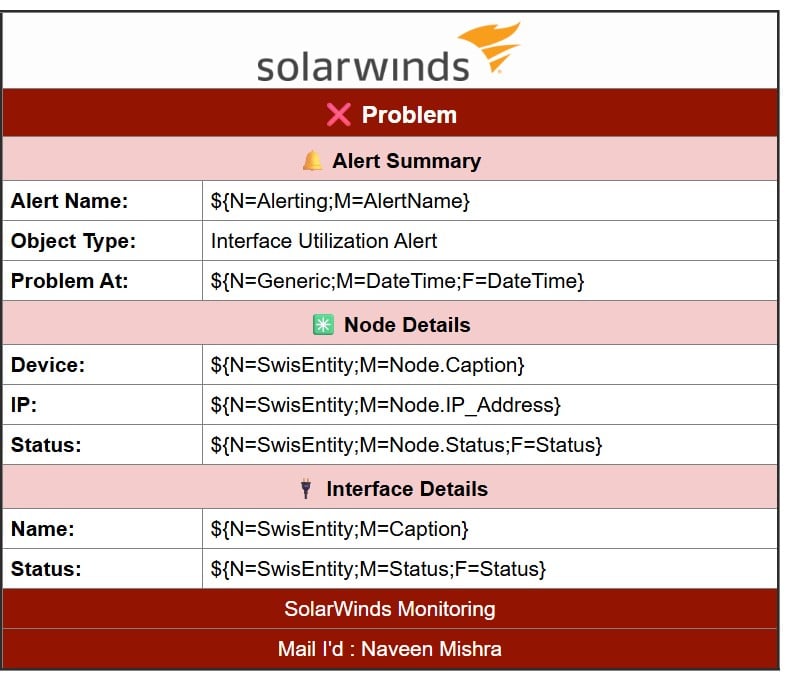Click the orange flame emblem in logo
This screenshot has width=787, height=678.
(489, 48)
